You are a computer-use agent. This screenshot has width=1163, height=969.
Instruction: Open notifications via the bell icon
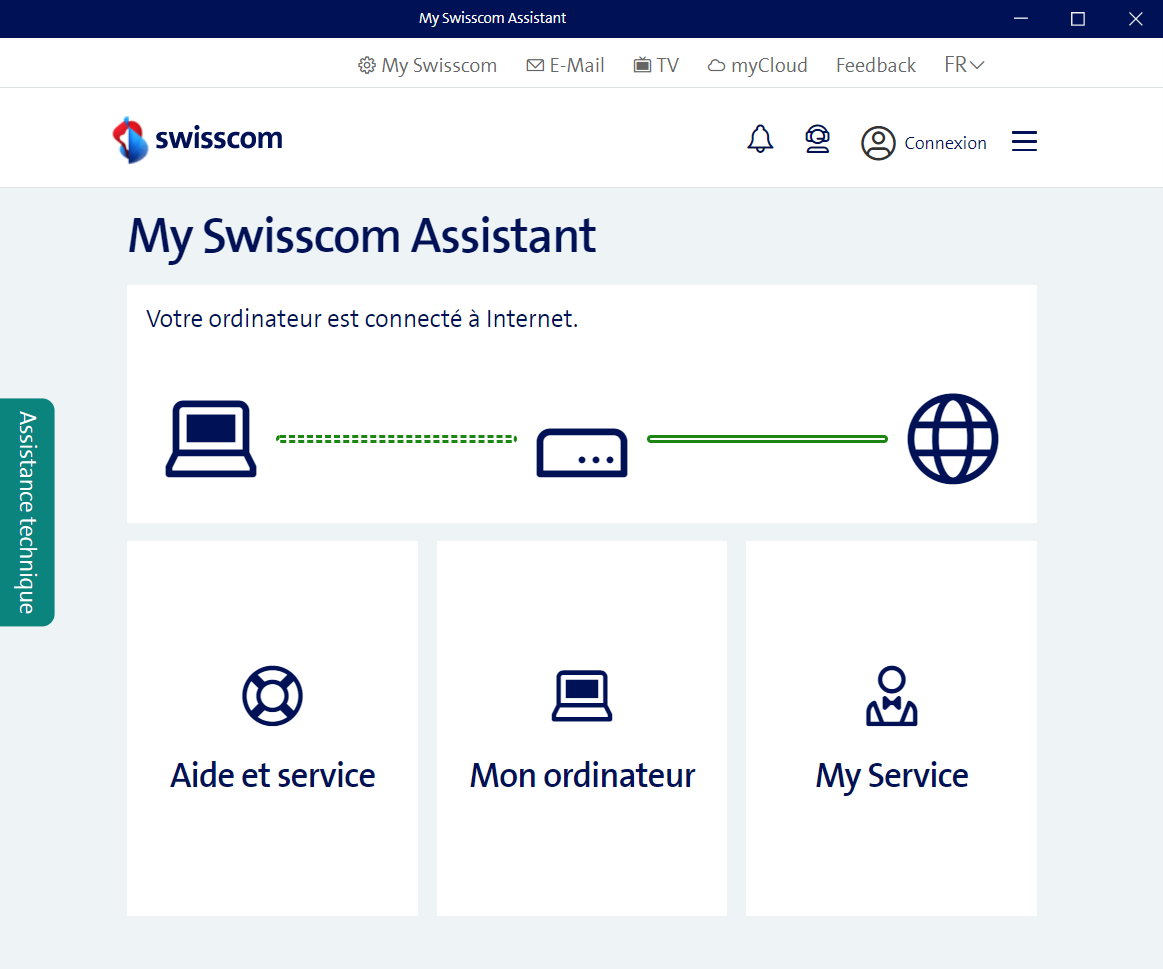[760, 139]
